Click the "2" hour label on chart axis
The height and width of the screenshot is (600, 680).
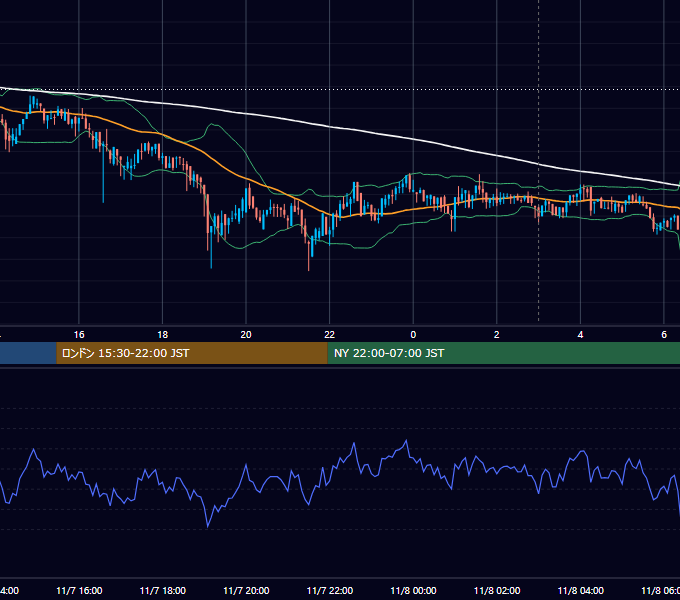tap(497, 335)
